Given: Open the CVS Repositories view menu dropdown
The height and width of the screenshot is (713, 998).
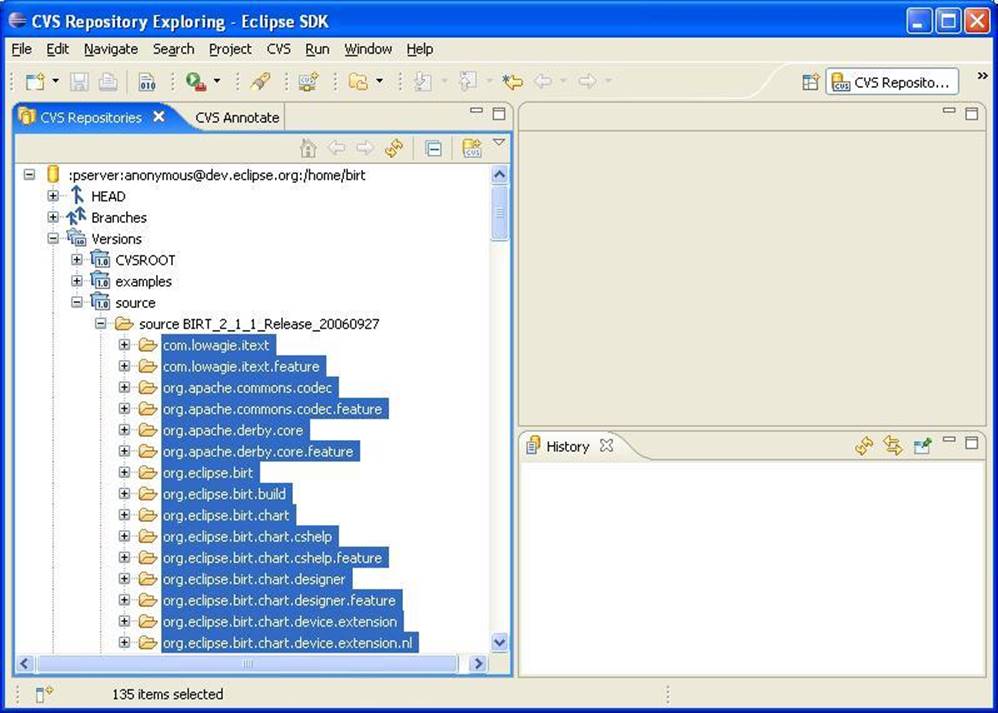Looking at the screenshot, I should [499, 143].
